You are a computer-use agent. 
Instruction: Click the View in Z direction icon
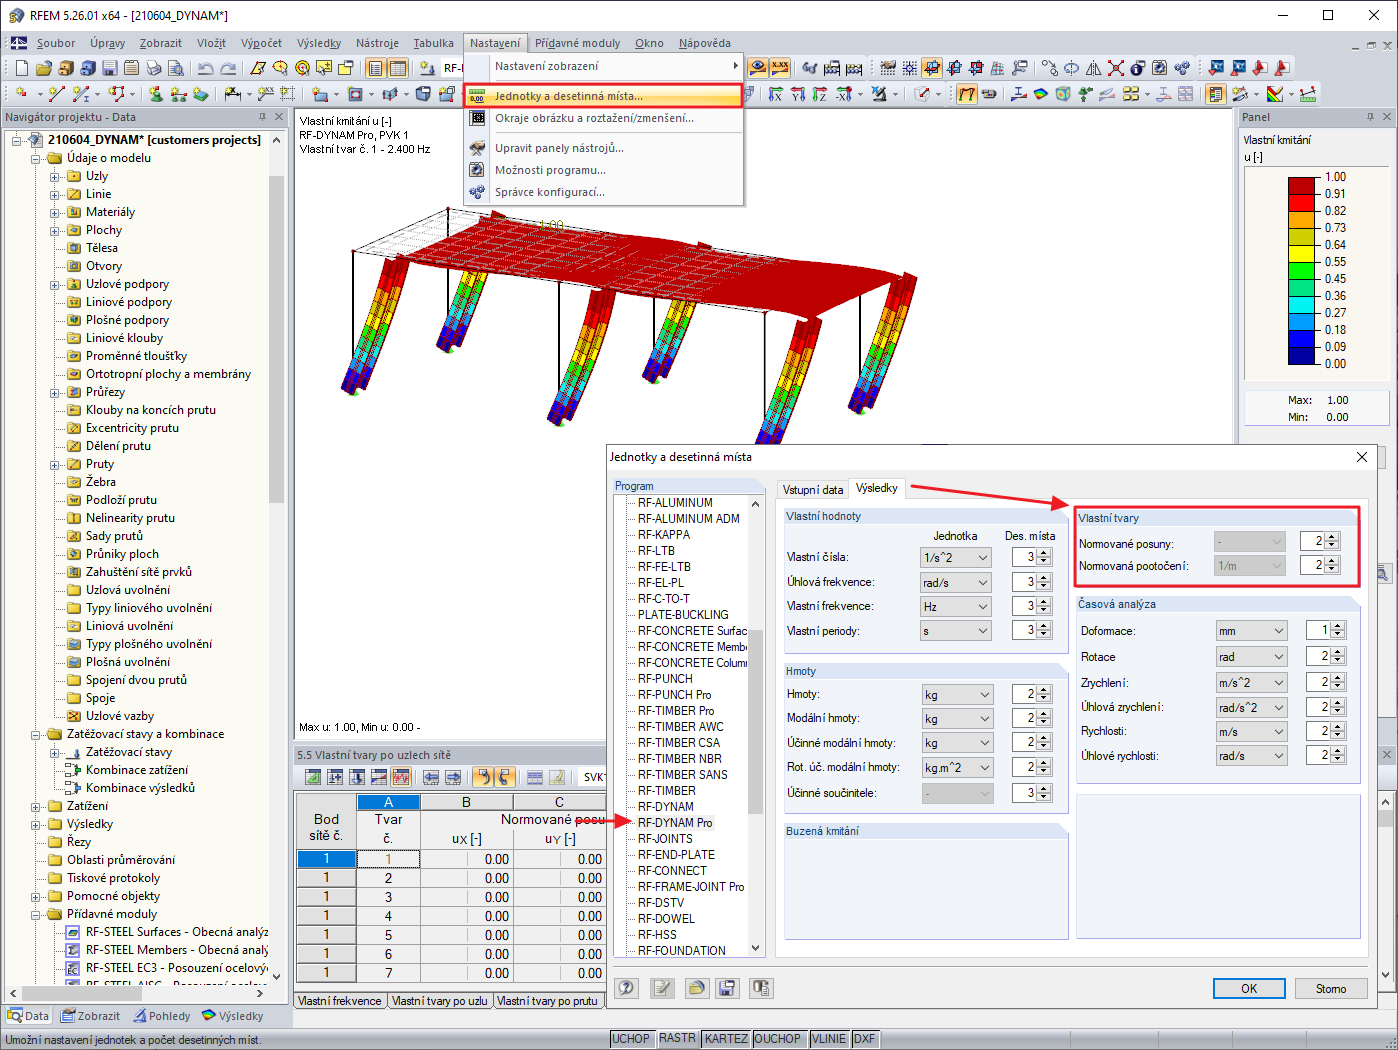click(819, 94)
